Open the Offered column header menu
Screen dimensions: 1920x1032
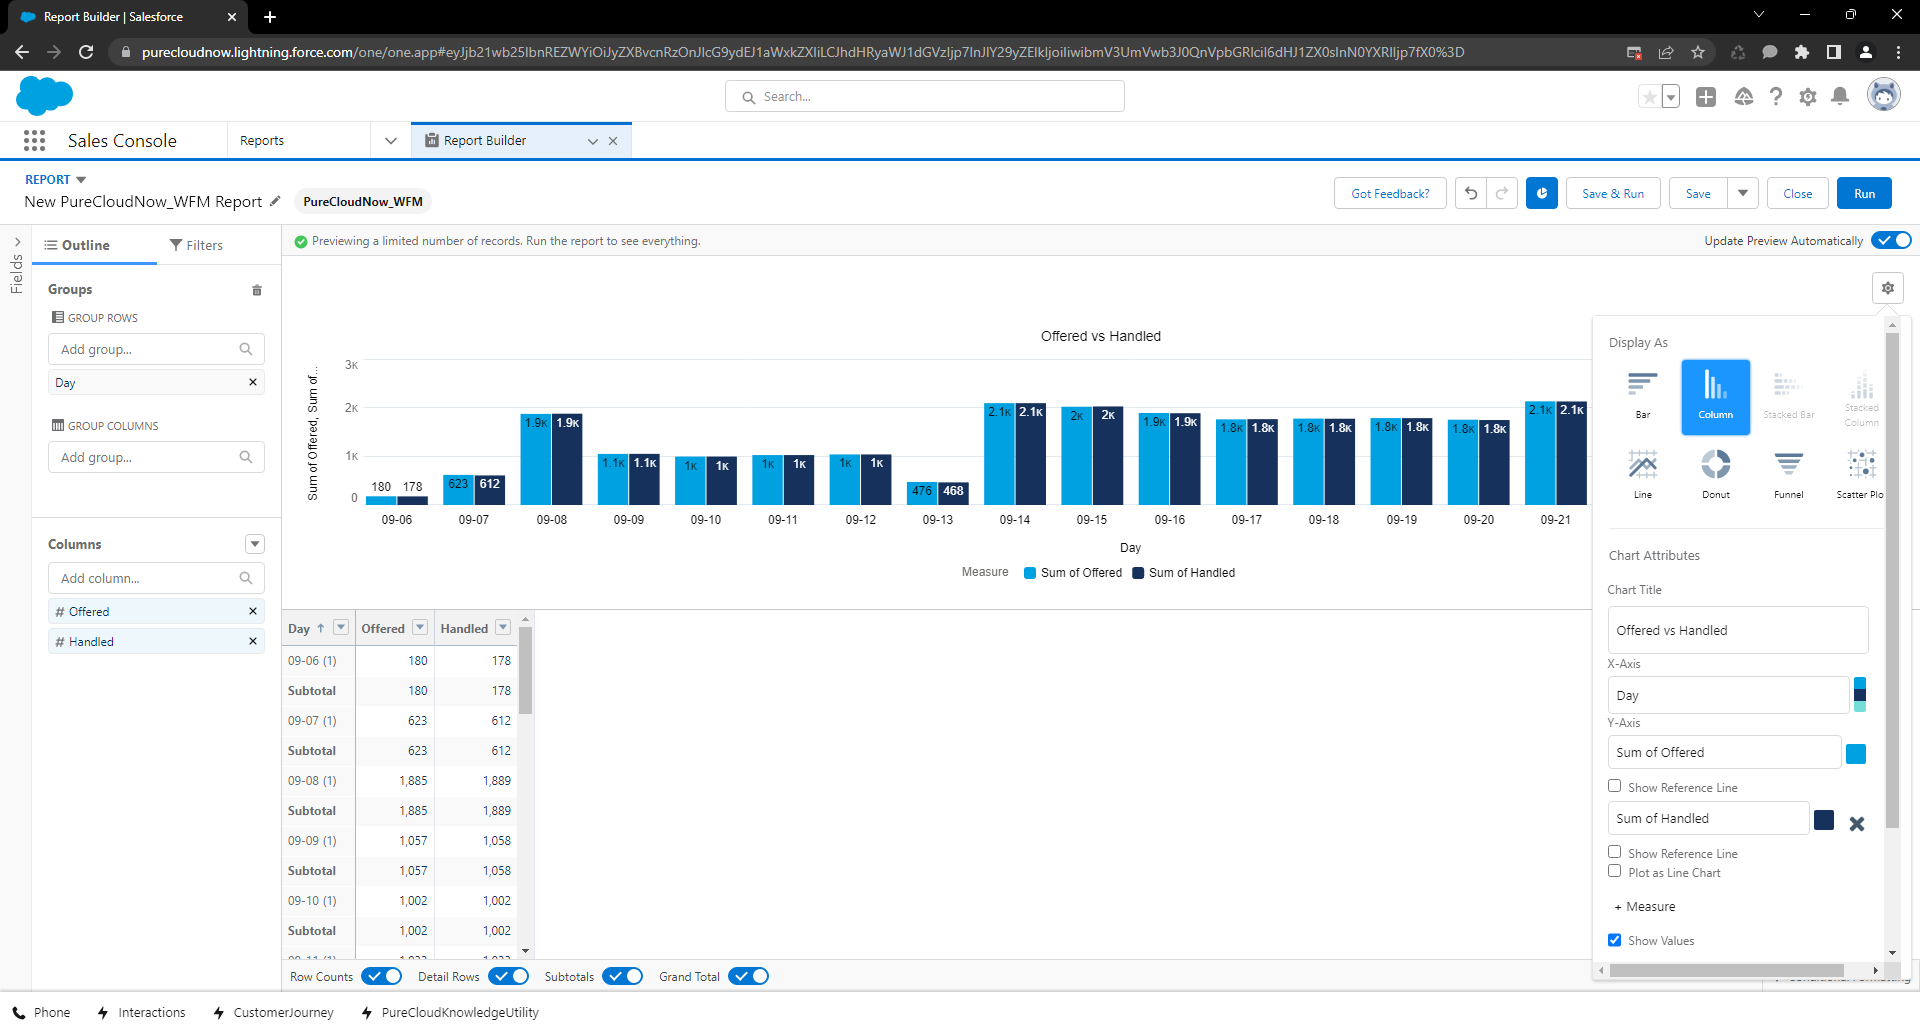coord(420,628)
